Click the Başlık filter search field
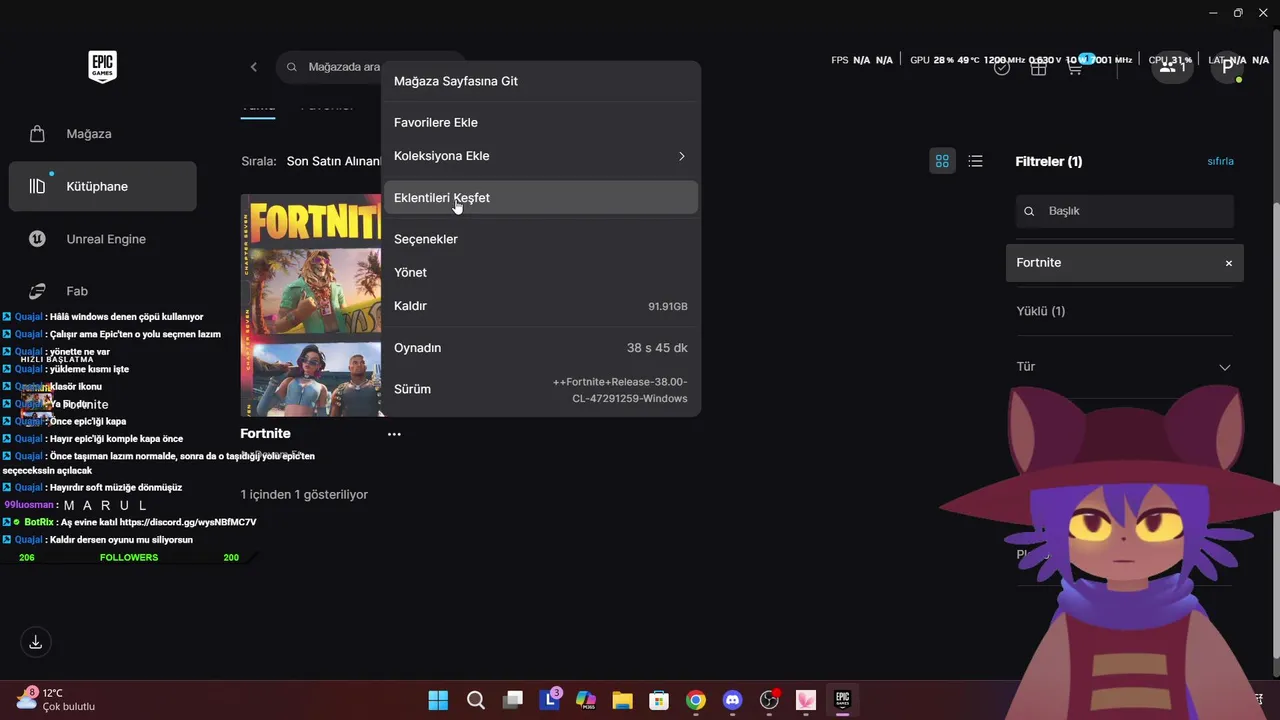 coord(1124,211)
